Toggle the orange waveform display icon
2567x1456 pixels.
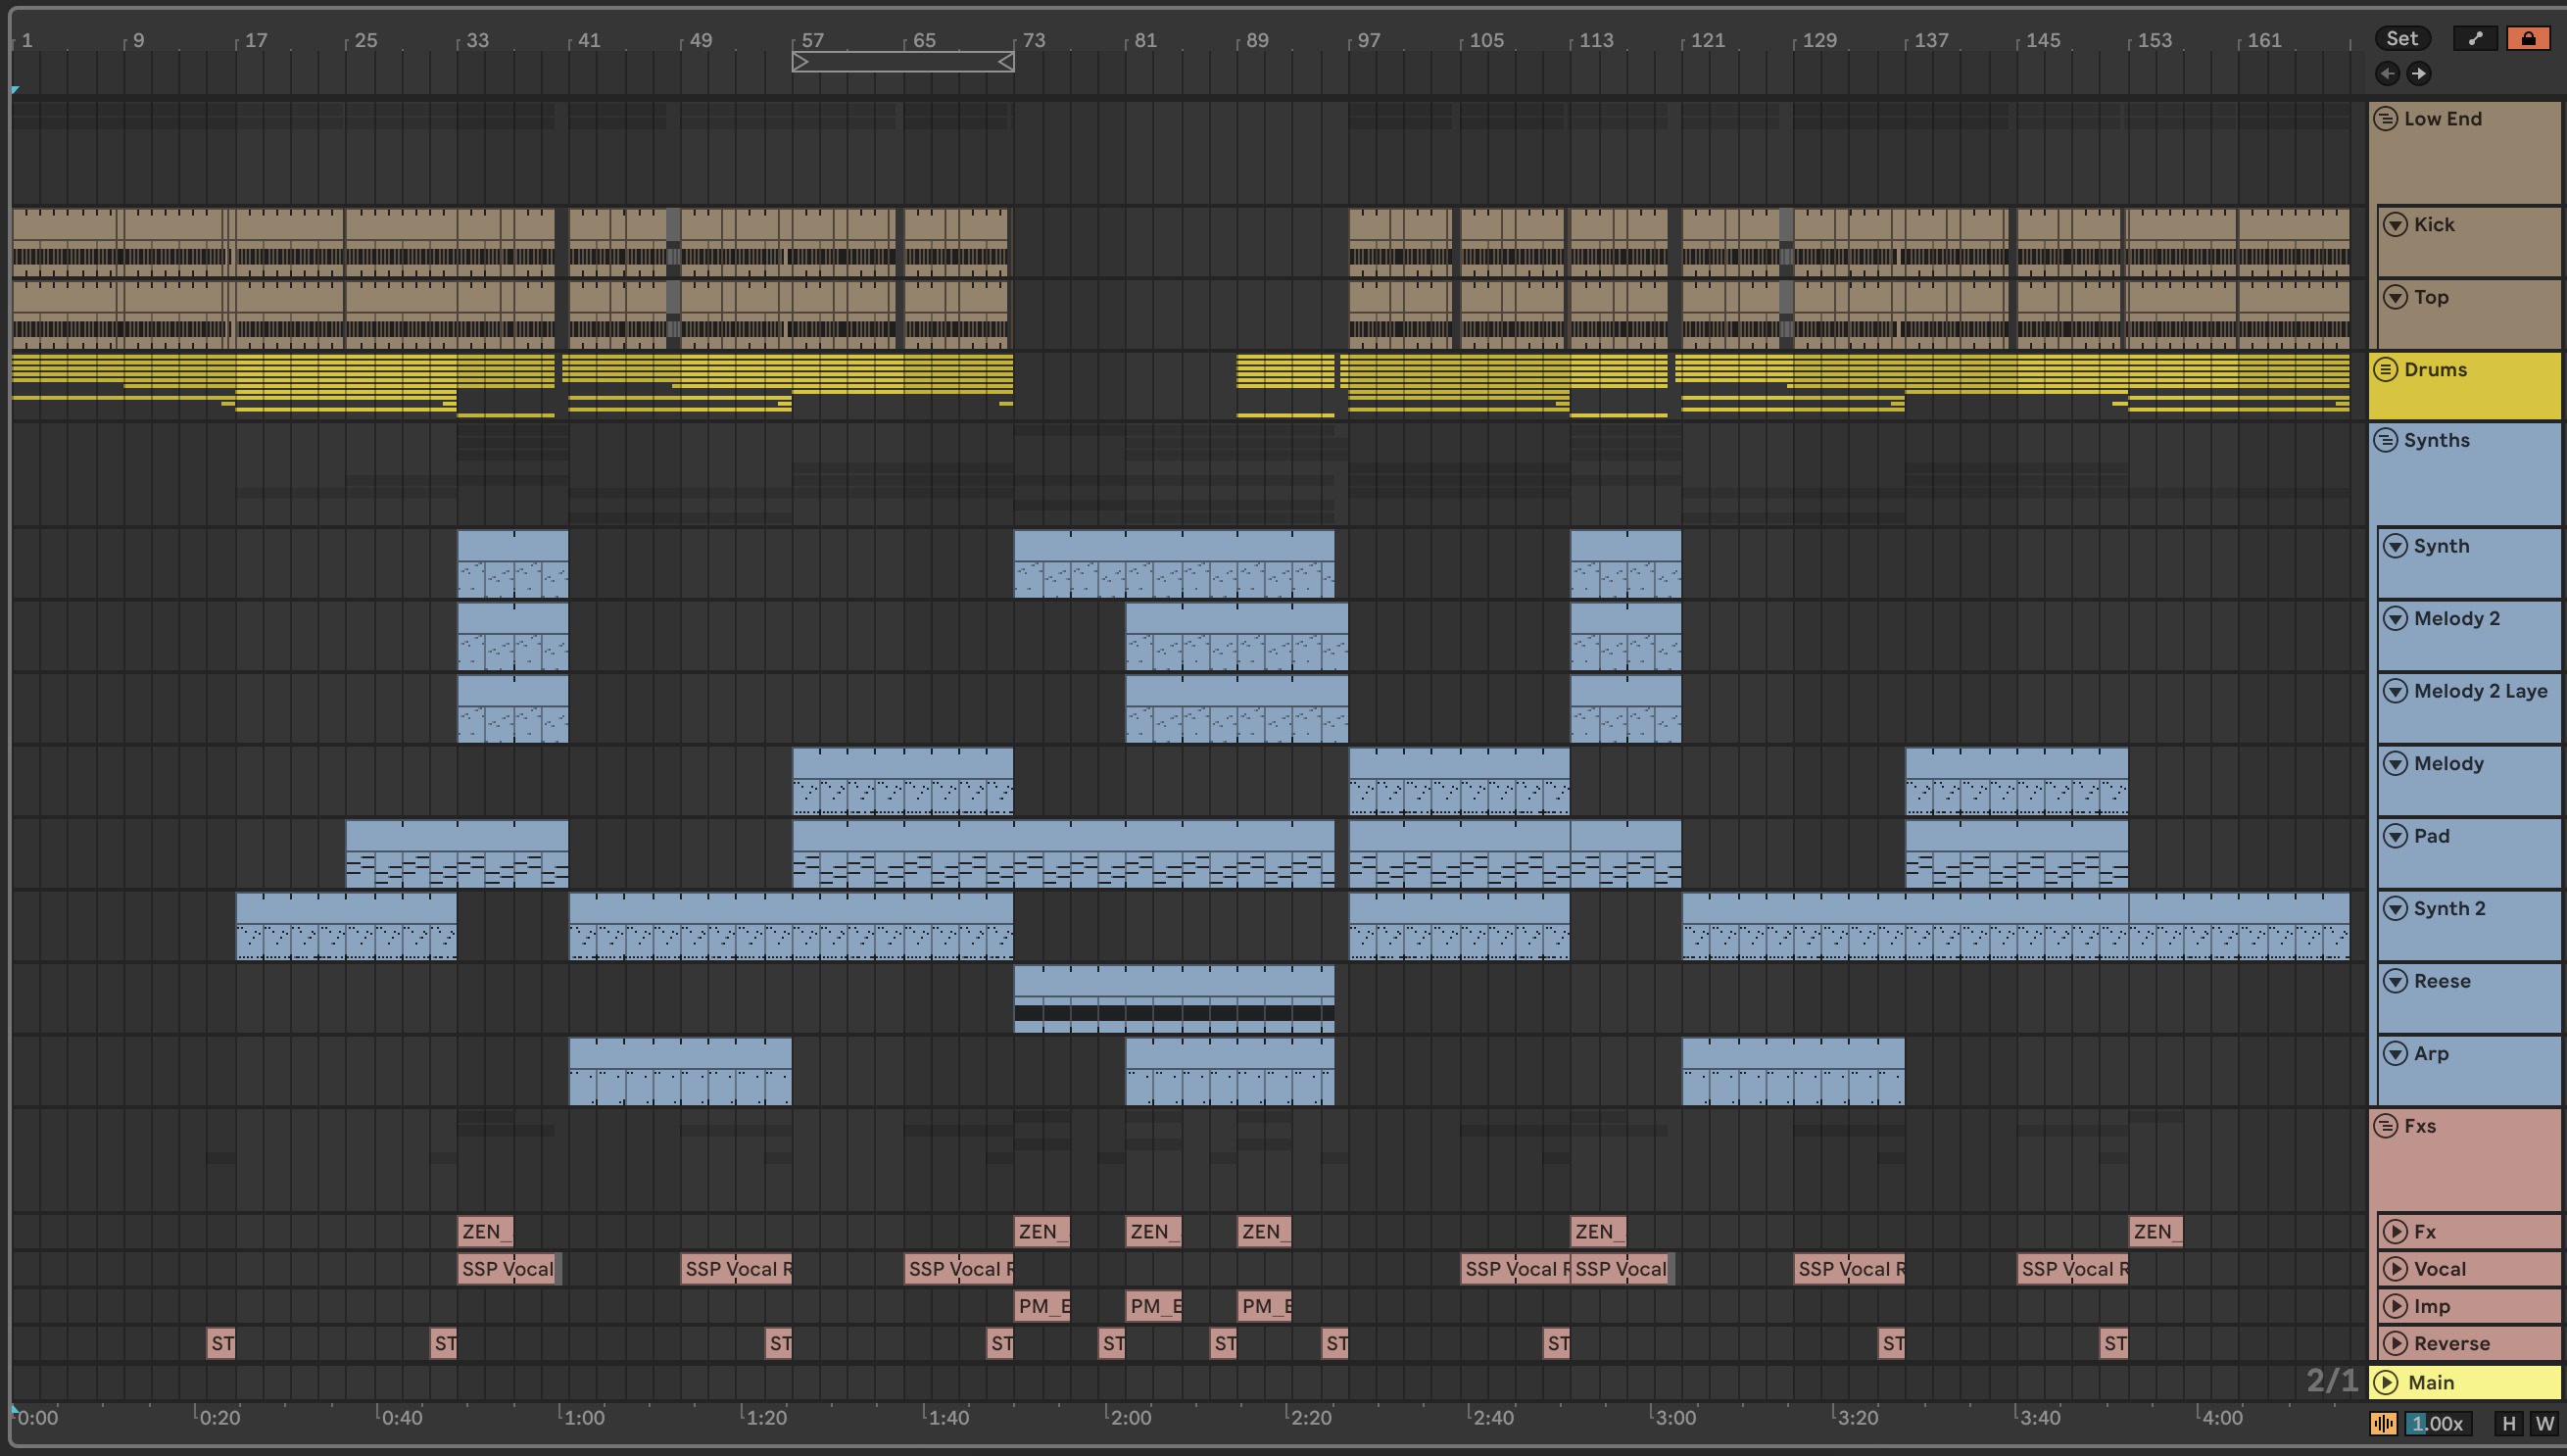(x=2383, y=1423)
